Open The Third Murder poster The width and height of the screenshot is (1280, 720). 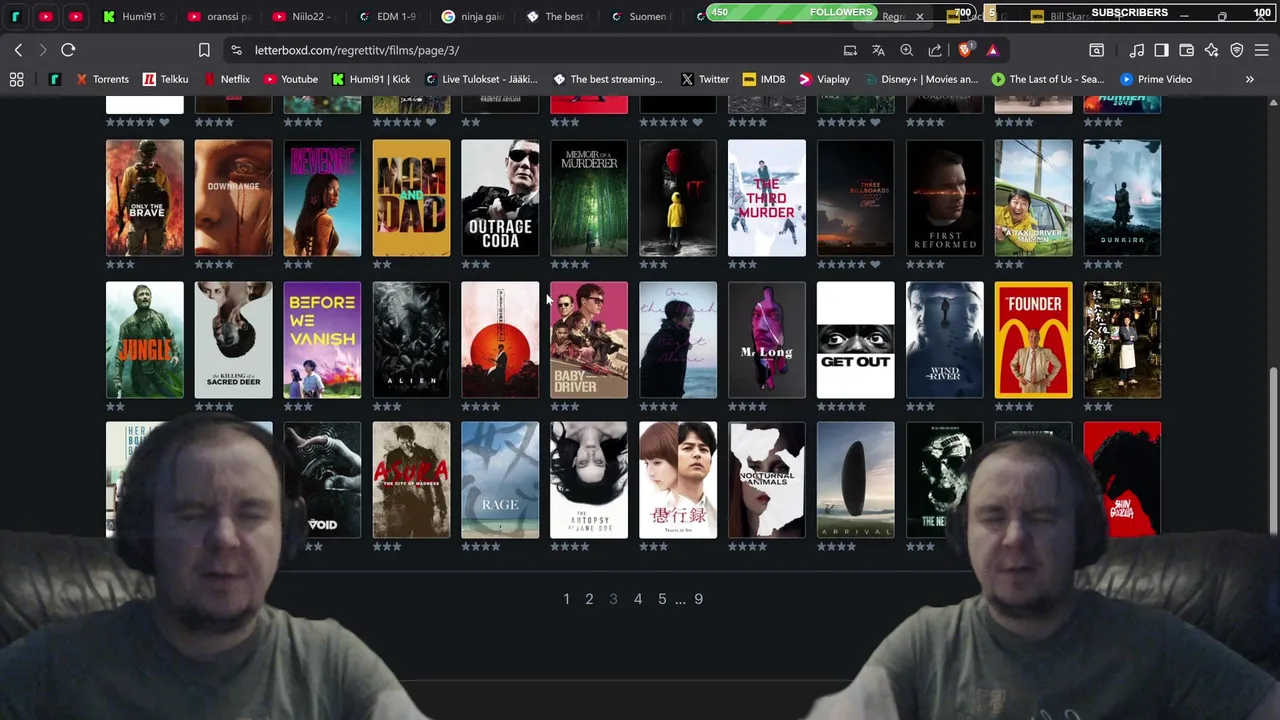[x=767, y=198]
